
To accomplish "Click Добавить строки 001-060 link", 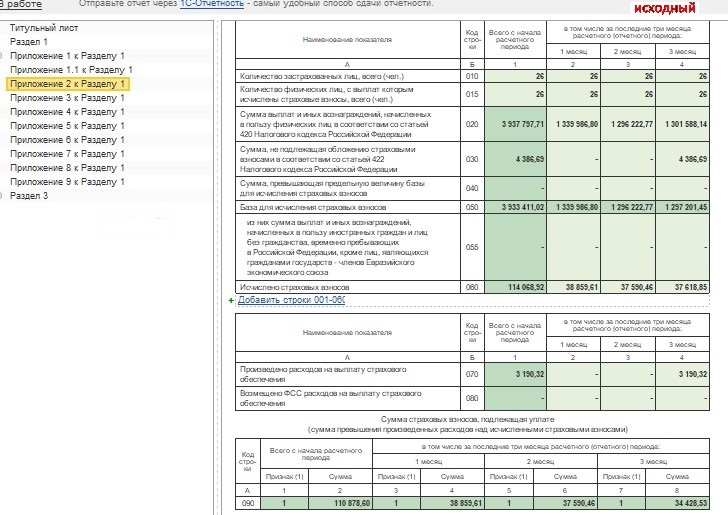I will (291, 300).
